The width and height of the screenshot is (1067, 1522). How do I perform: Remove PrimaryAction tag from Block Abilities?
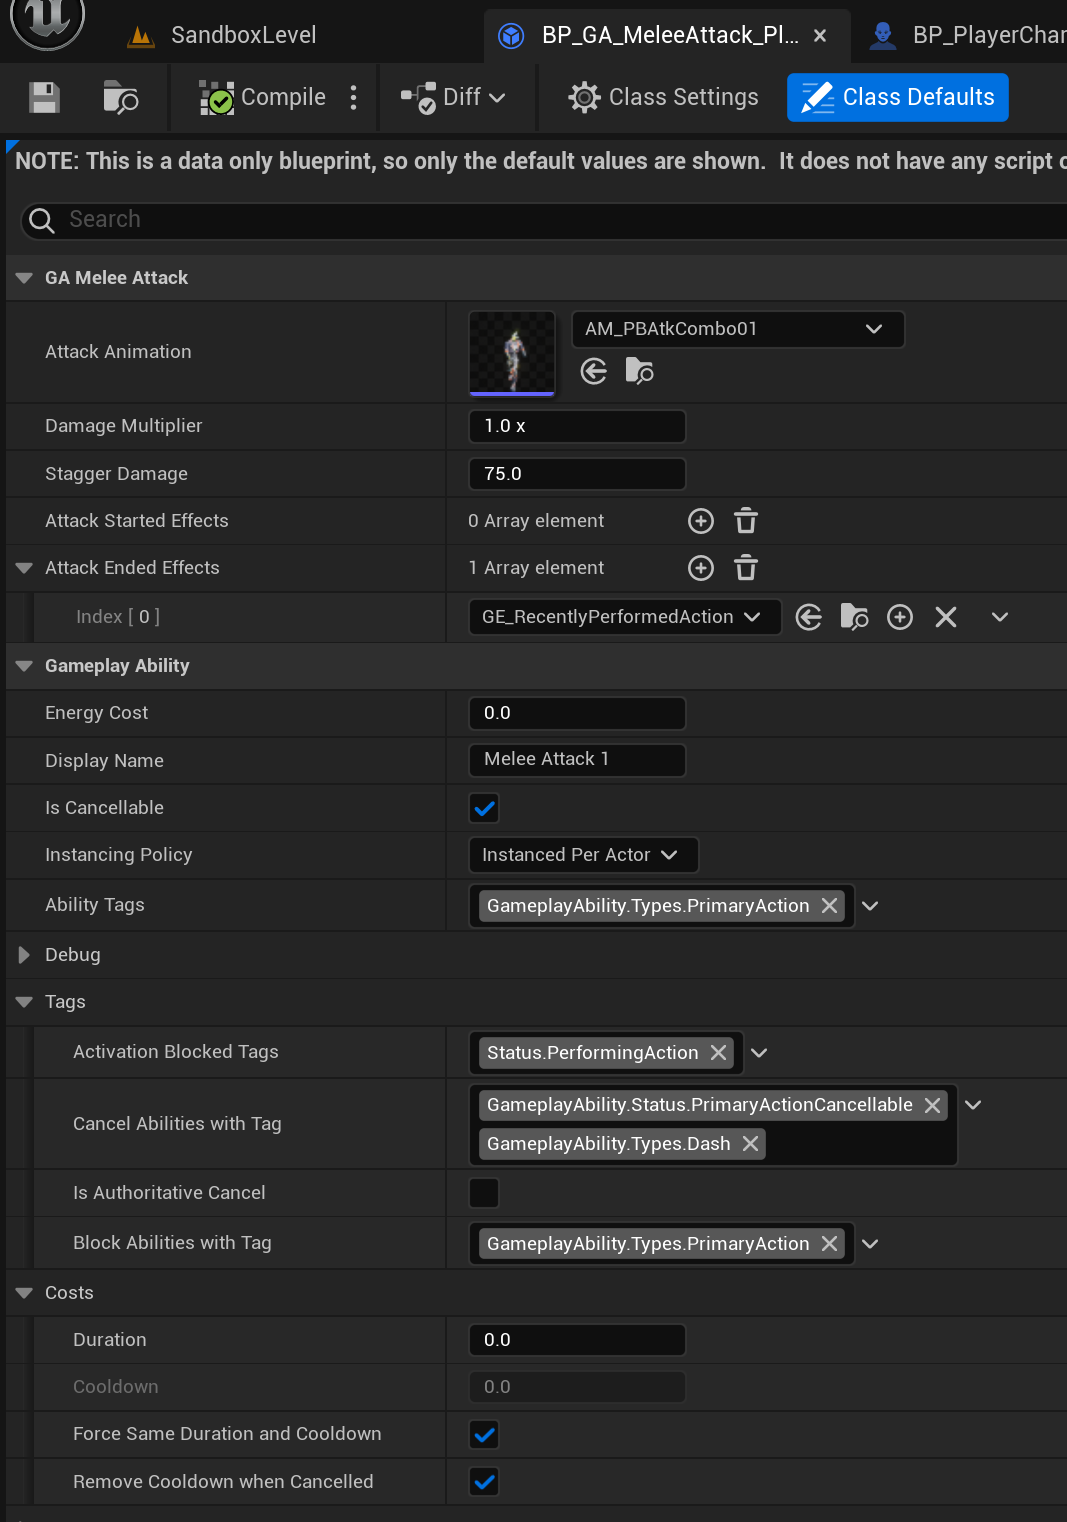click(x=829, y=1244)
